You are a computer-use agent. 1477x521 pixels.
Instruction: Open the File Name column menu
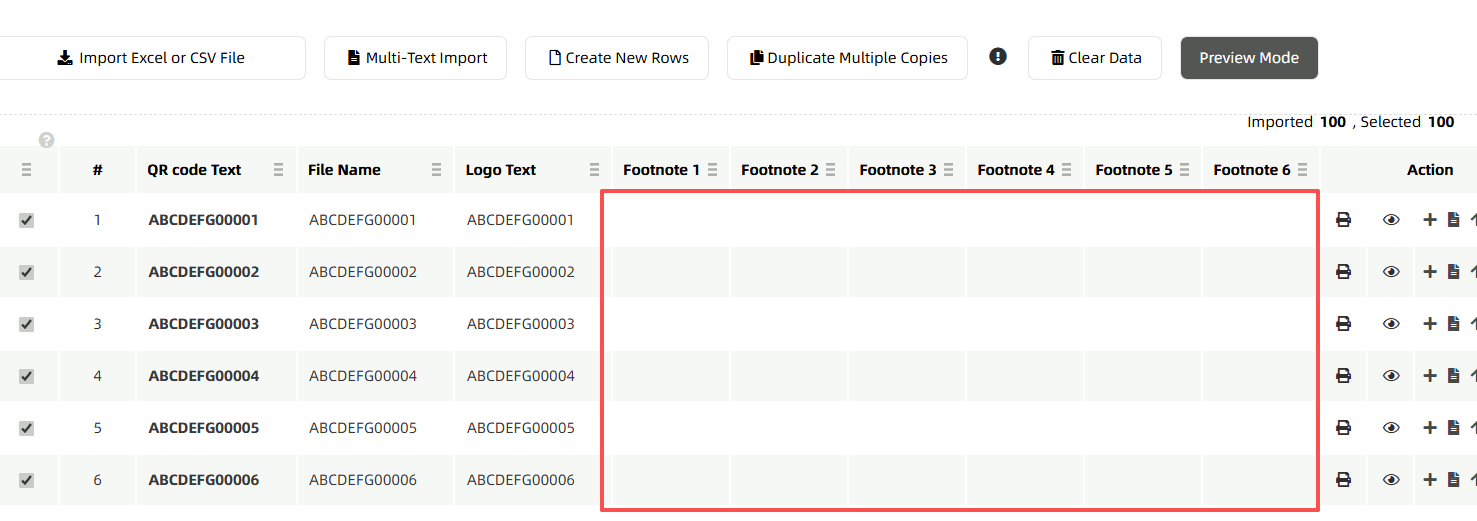tap(437, 170)
